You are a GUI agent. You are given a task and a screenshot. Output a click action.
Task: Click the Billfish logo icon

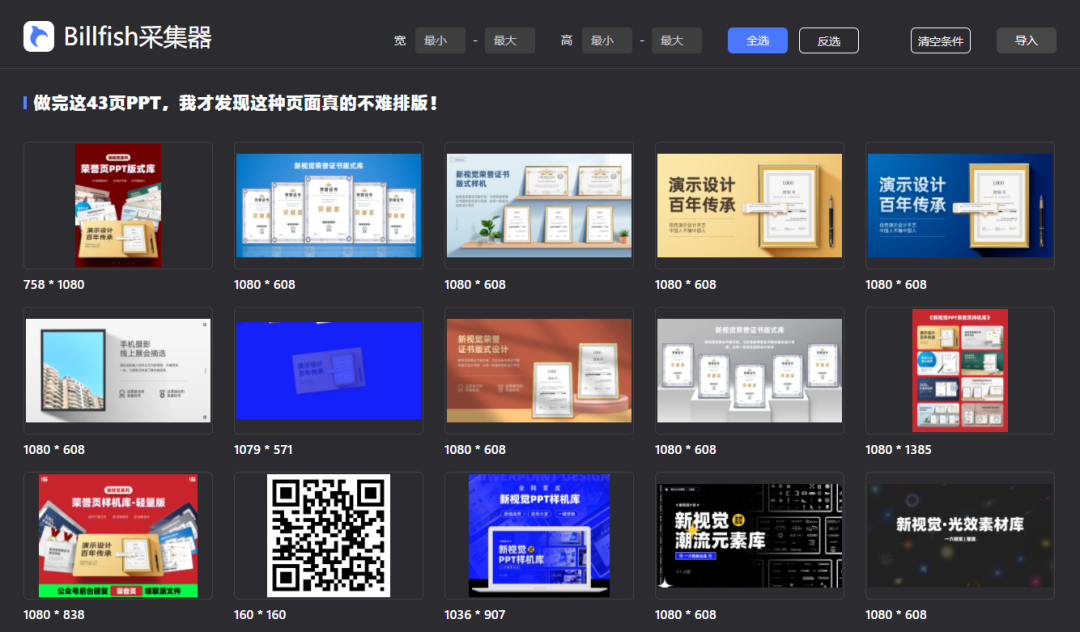39,36
